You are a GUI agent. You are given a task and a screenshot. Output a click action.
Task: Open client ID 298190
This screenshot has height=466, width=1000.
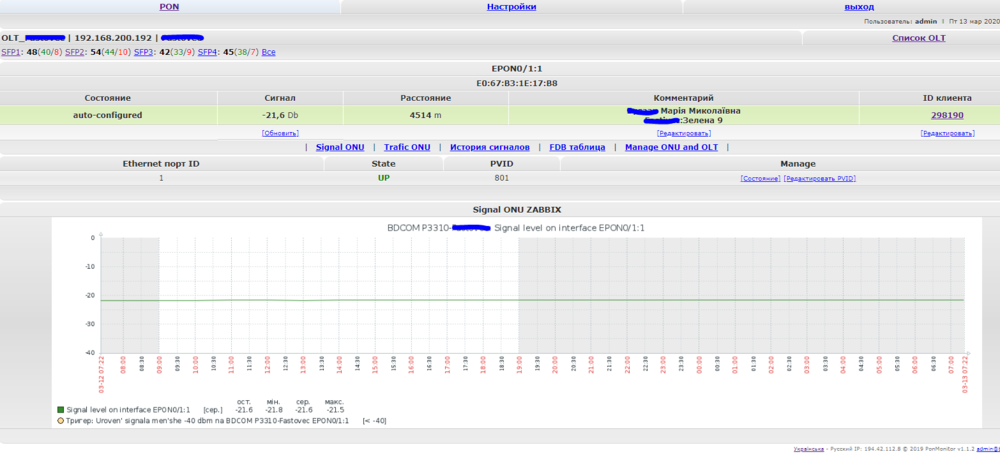tap(946, 115)
